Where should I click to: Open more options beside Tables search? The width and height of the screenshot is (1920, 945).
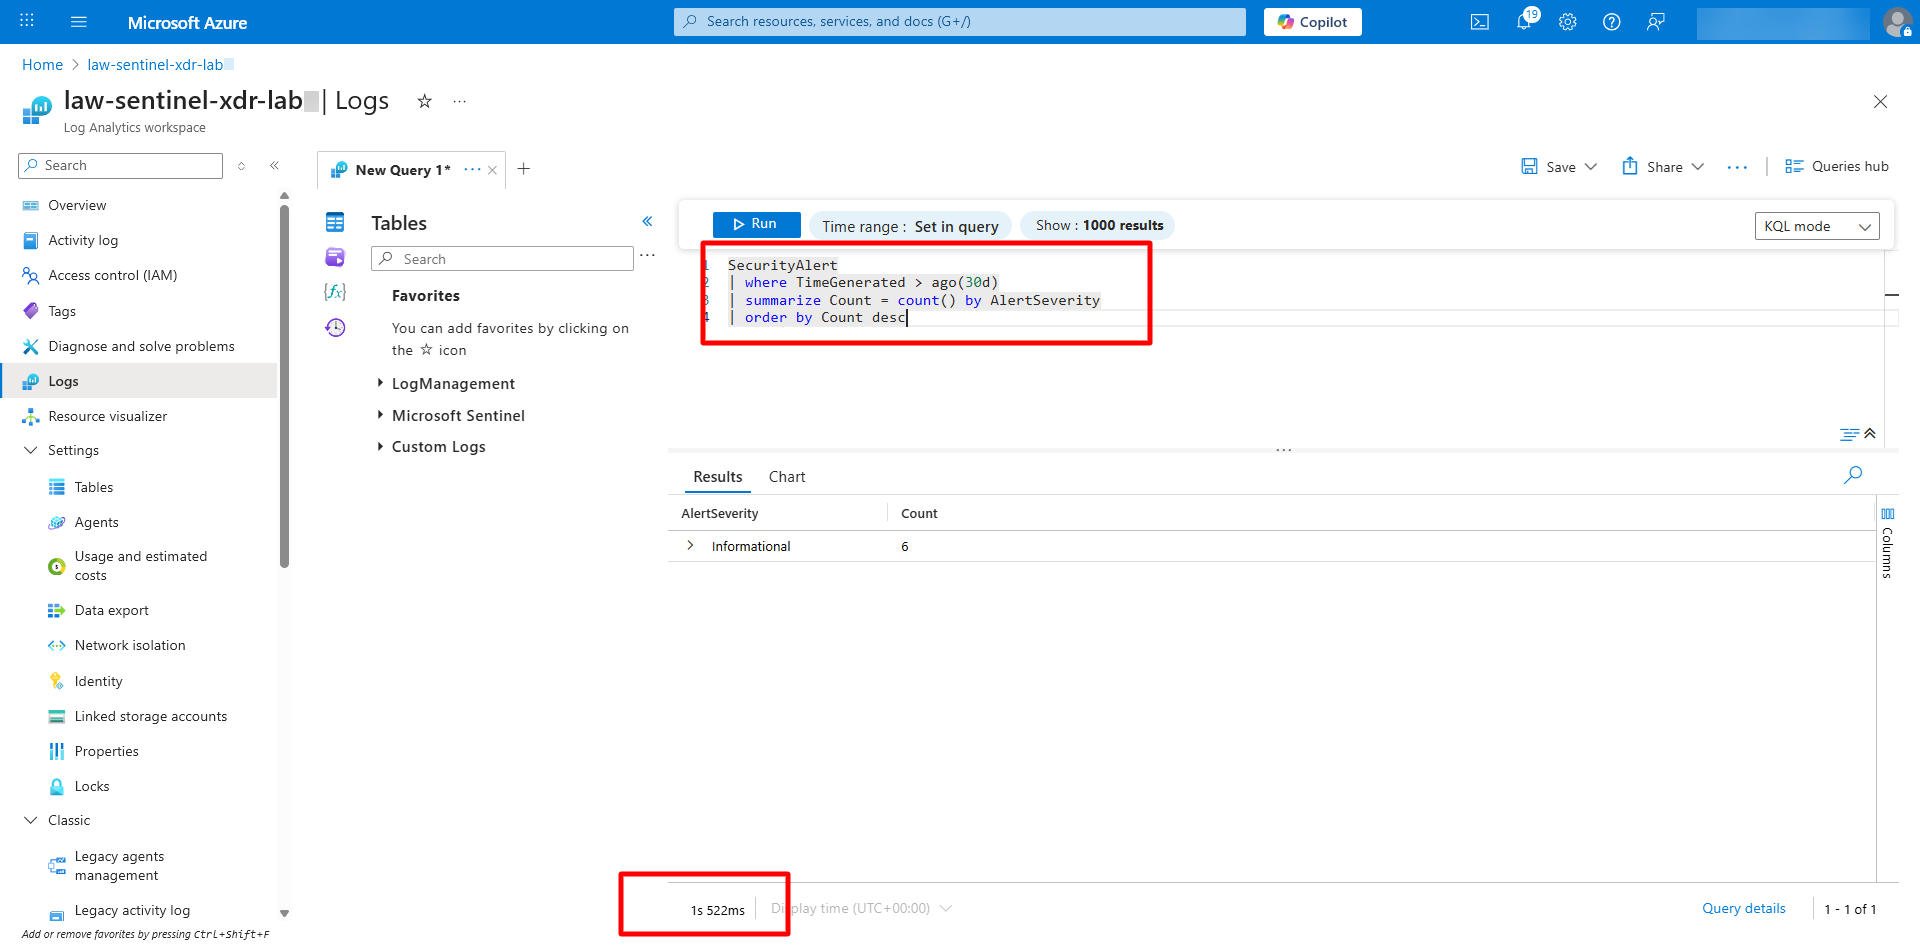648,256
